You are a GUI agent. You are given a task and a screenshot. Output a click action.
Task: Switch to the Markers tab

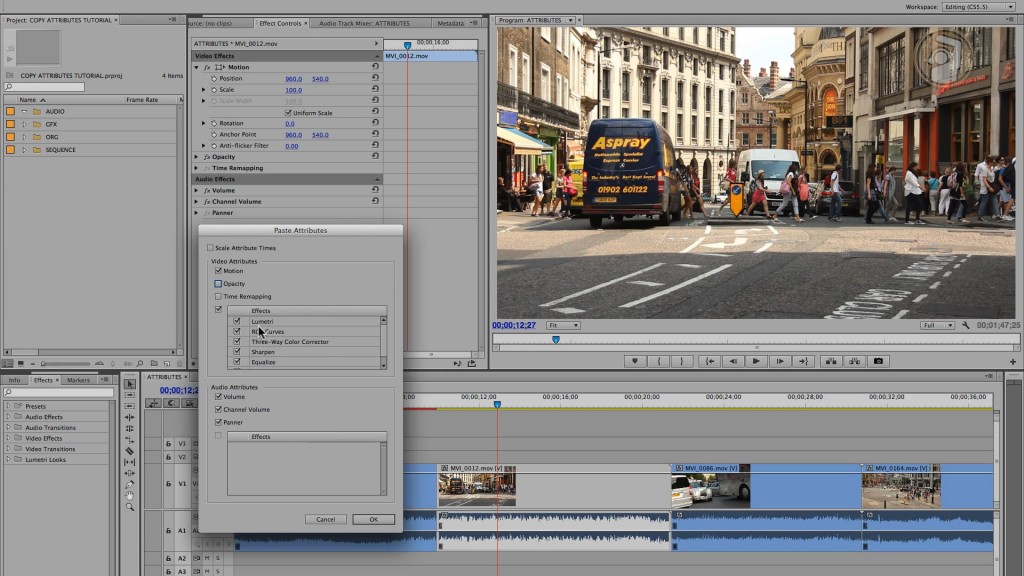pyautogui.click(x=78, y=380)
